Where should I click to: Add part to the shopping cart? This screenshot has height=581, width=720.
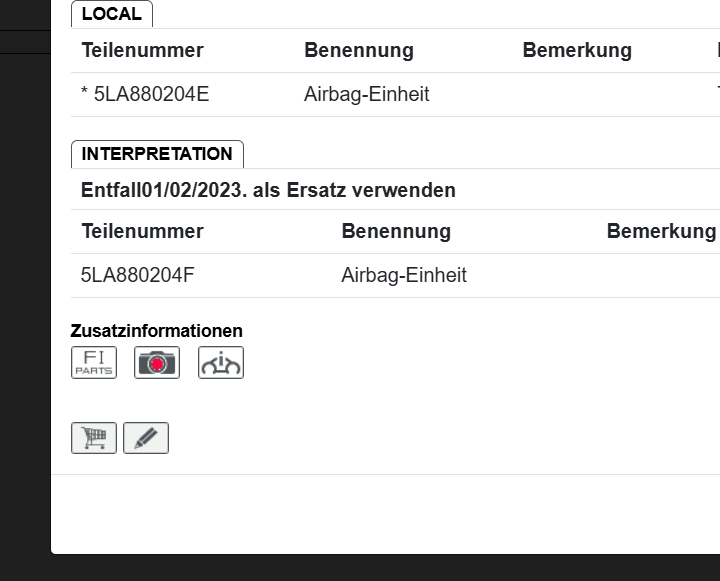[94, 438]
